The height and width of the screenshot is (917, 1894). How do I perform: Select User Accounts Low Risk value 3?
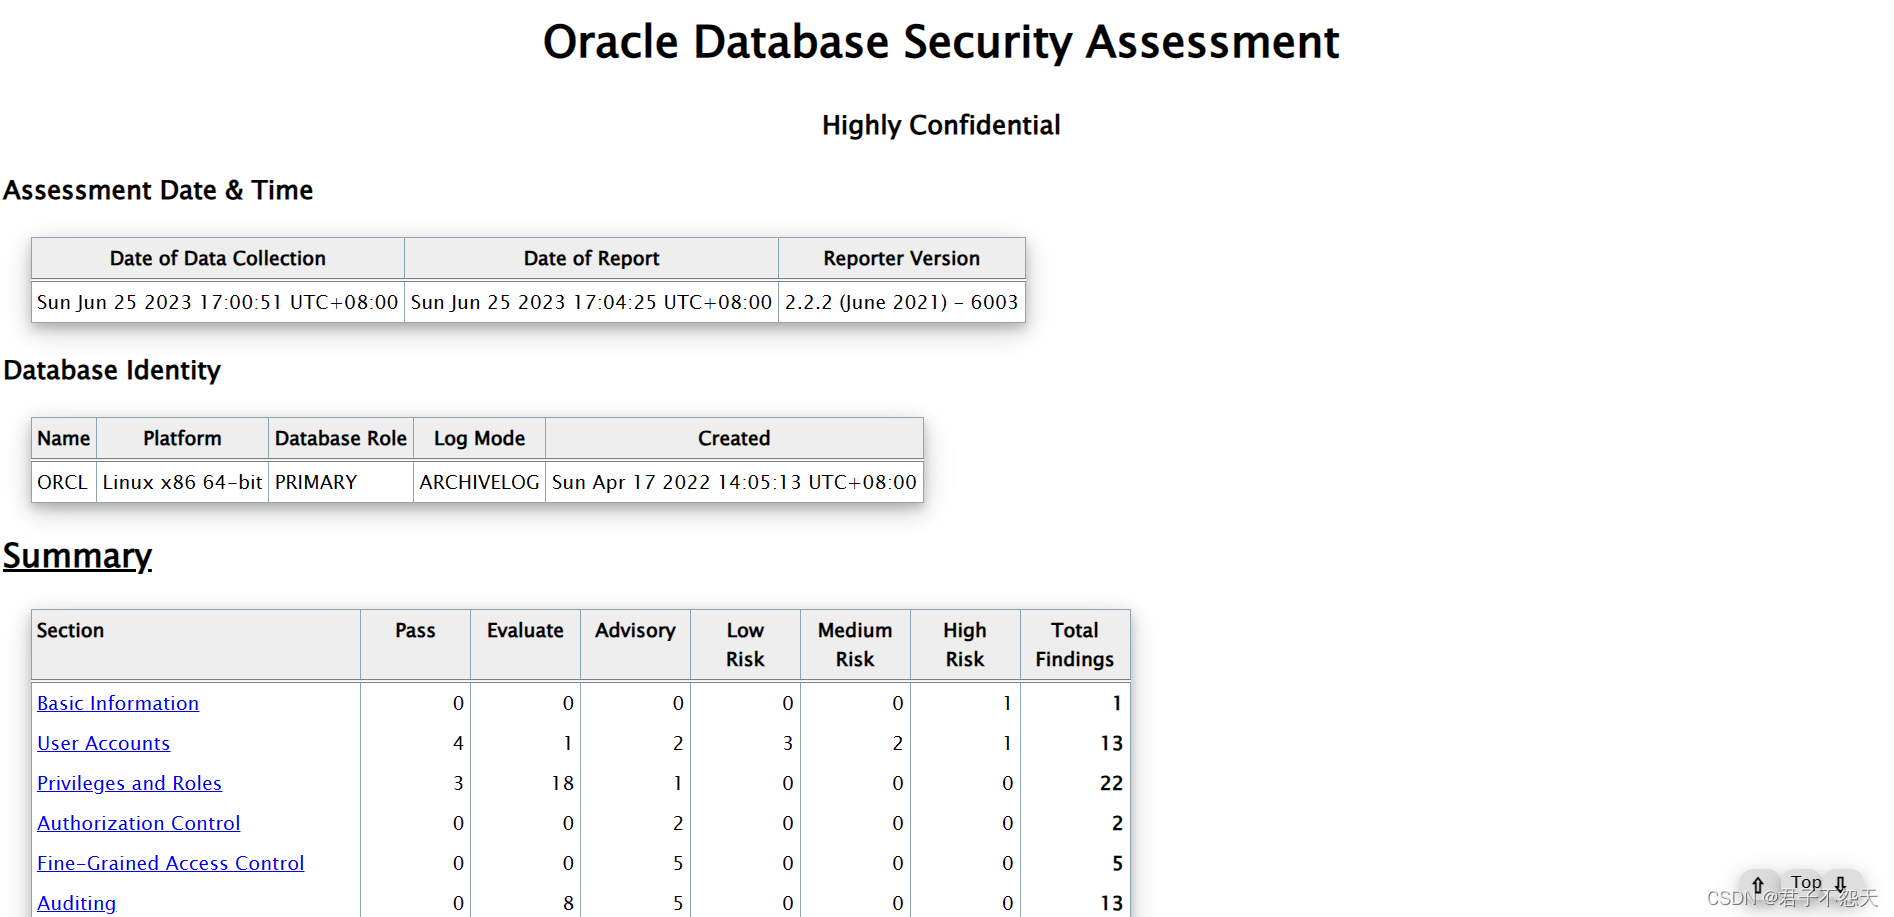pyautogui.click(x=788, y=743)
